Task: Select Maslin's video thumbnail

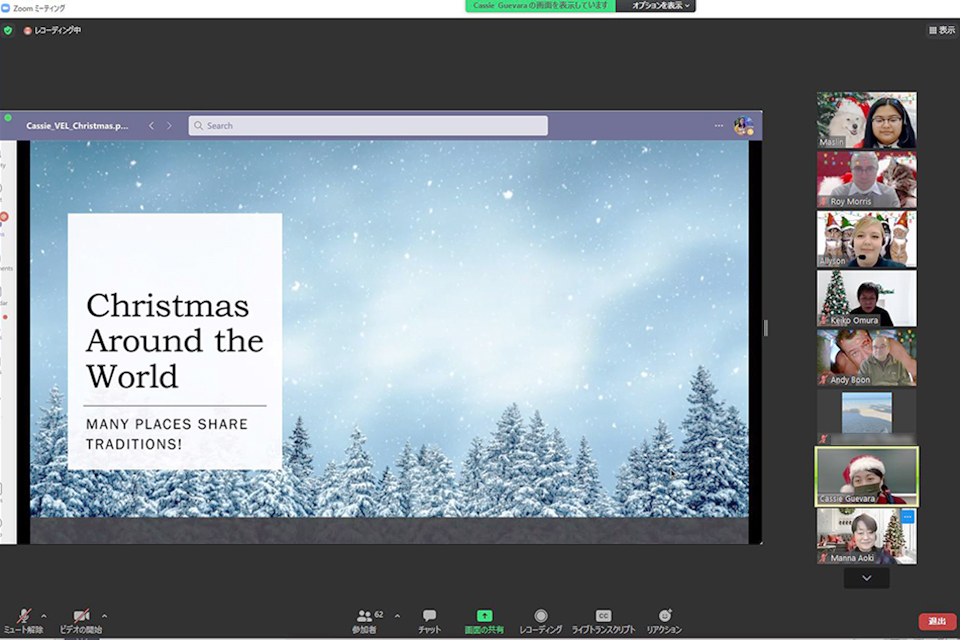Action: (866, 120)
